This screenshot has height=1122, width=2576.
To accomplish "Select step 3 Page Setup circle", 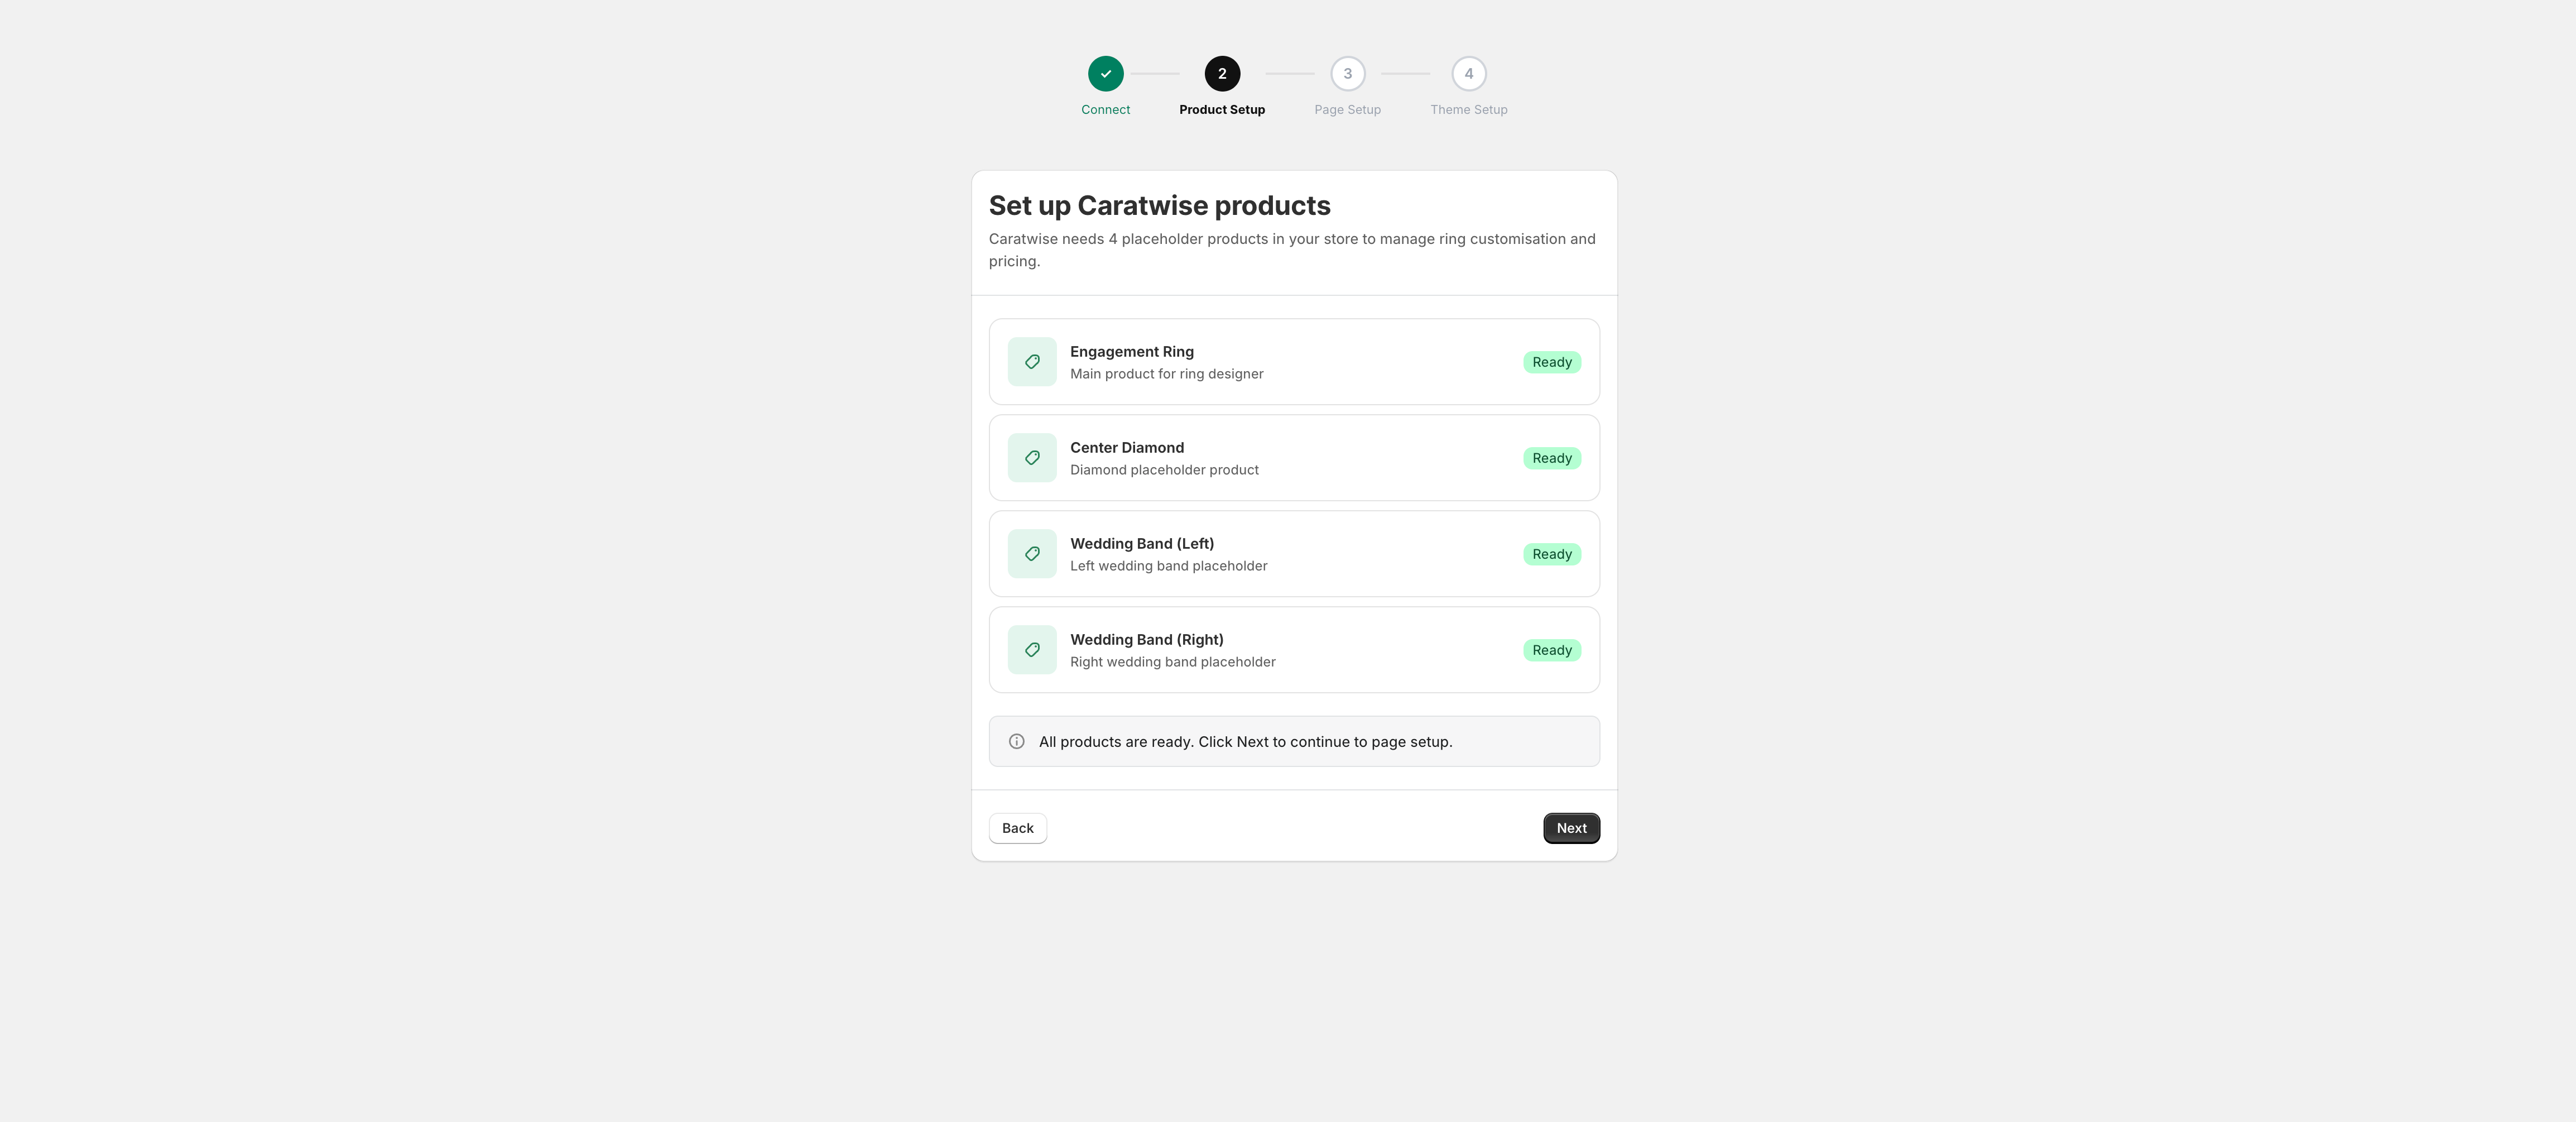I will [1348, 73].
